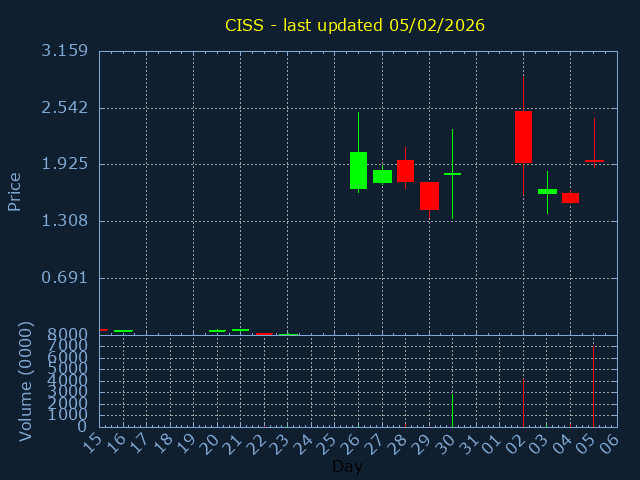
Task: Select the 1.925 price axis label
Action: click(x=64, y=164)
